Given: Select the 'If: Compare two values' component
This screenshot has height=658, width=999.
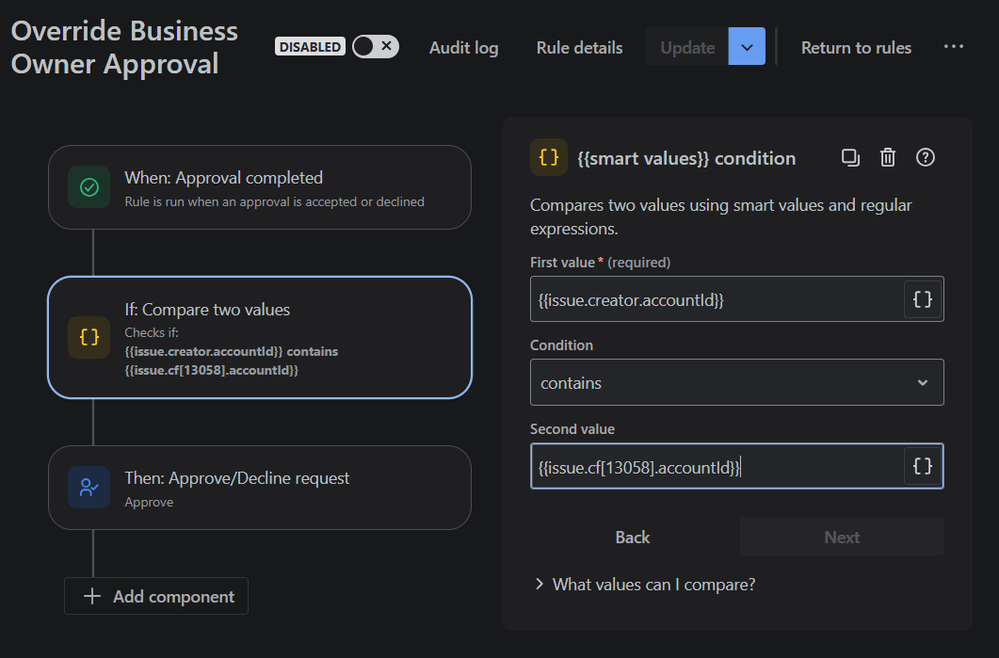Looking at the screenshot, I should (260, 338).
